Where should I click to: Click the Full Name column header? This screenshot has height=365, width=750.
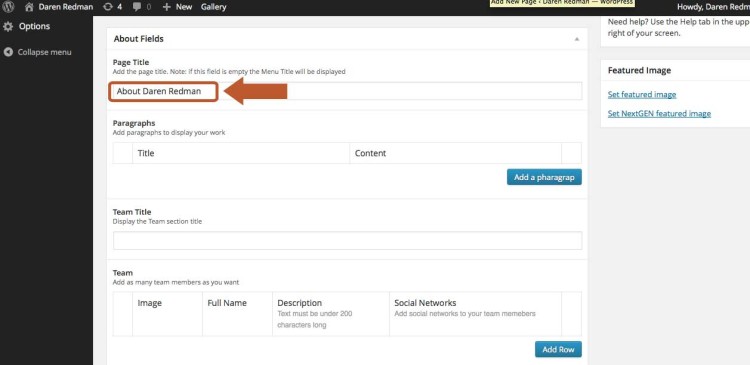click(227, 303)
